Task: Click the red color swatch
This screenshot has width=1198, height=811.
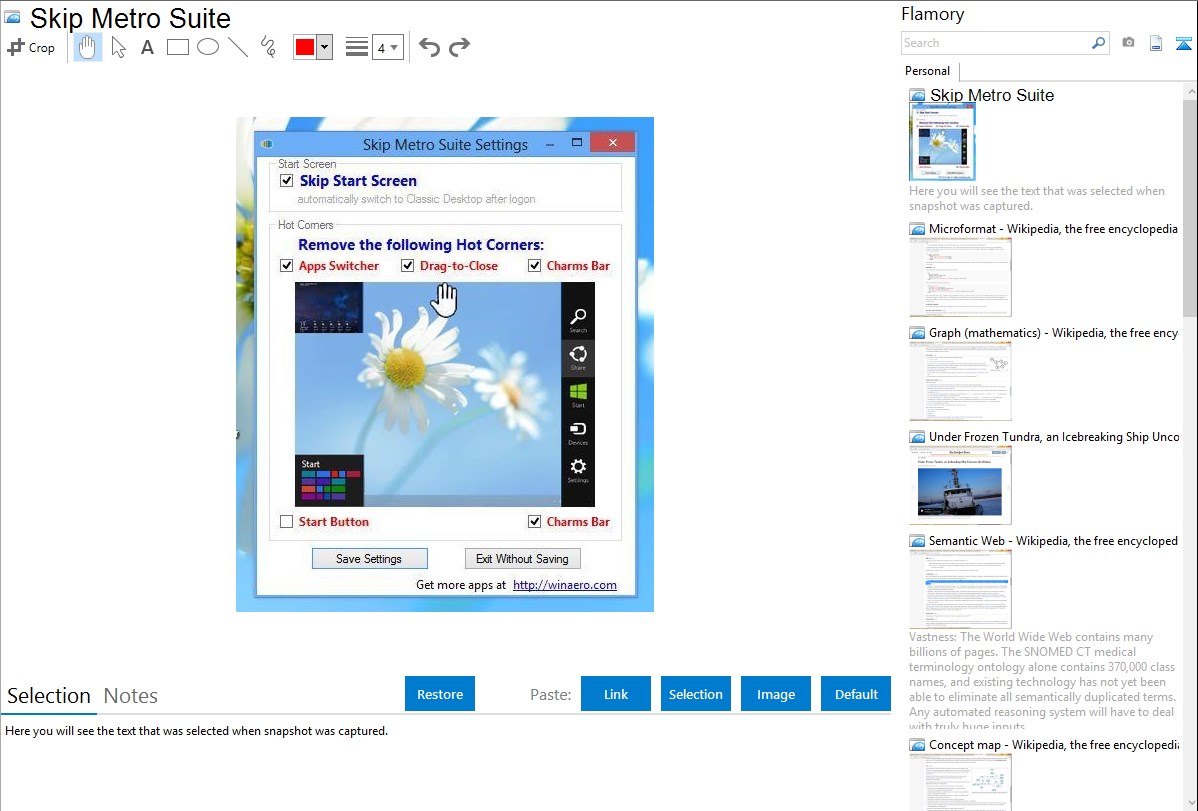Action: (x=305, y=47)
